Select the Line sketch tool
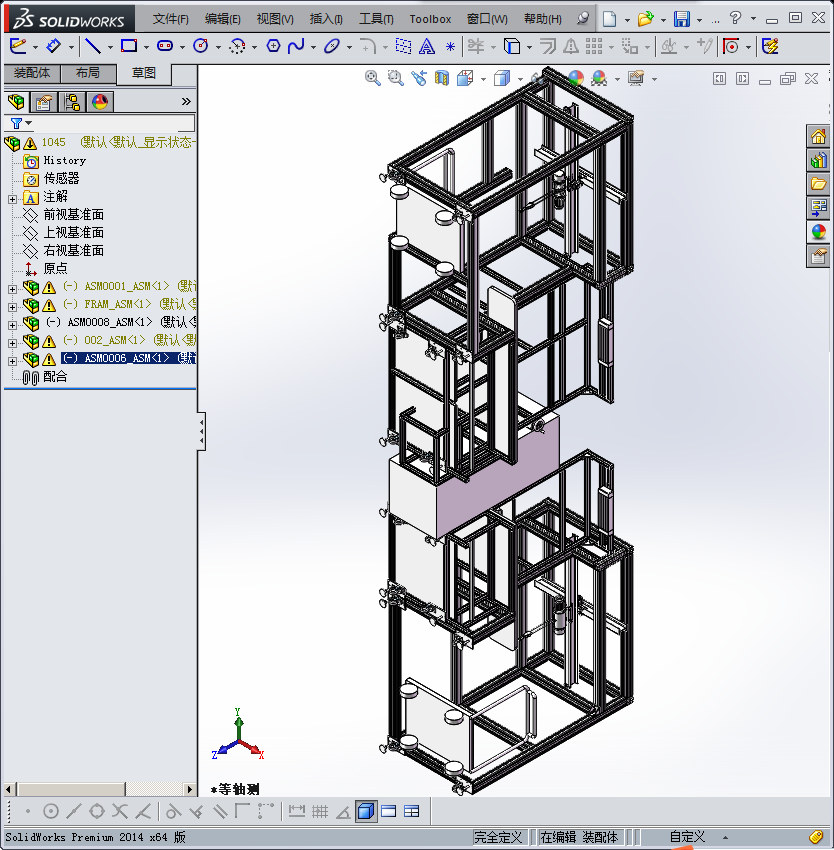 tap(93, 46)
